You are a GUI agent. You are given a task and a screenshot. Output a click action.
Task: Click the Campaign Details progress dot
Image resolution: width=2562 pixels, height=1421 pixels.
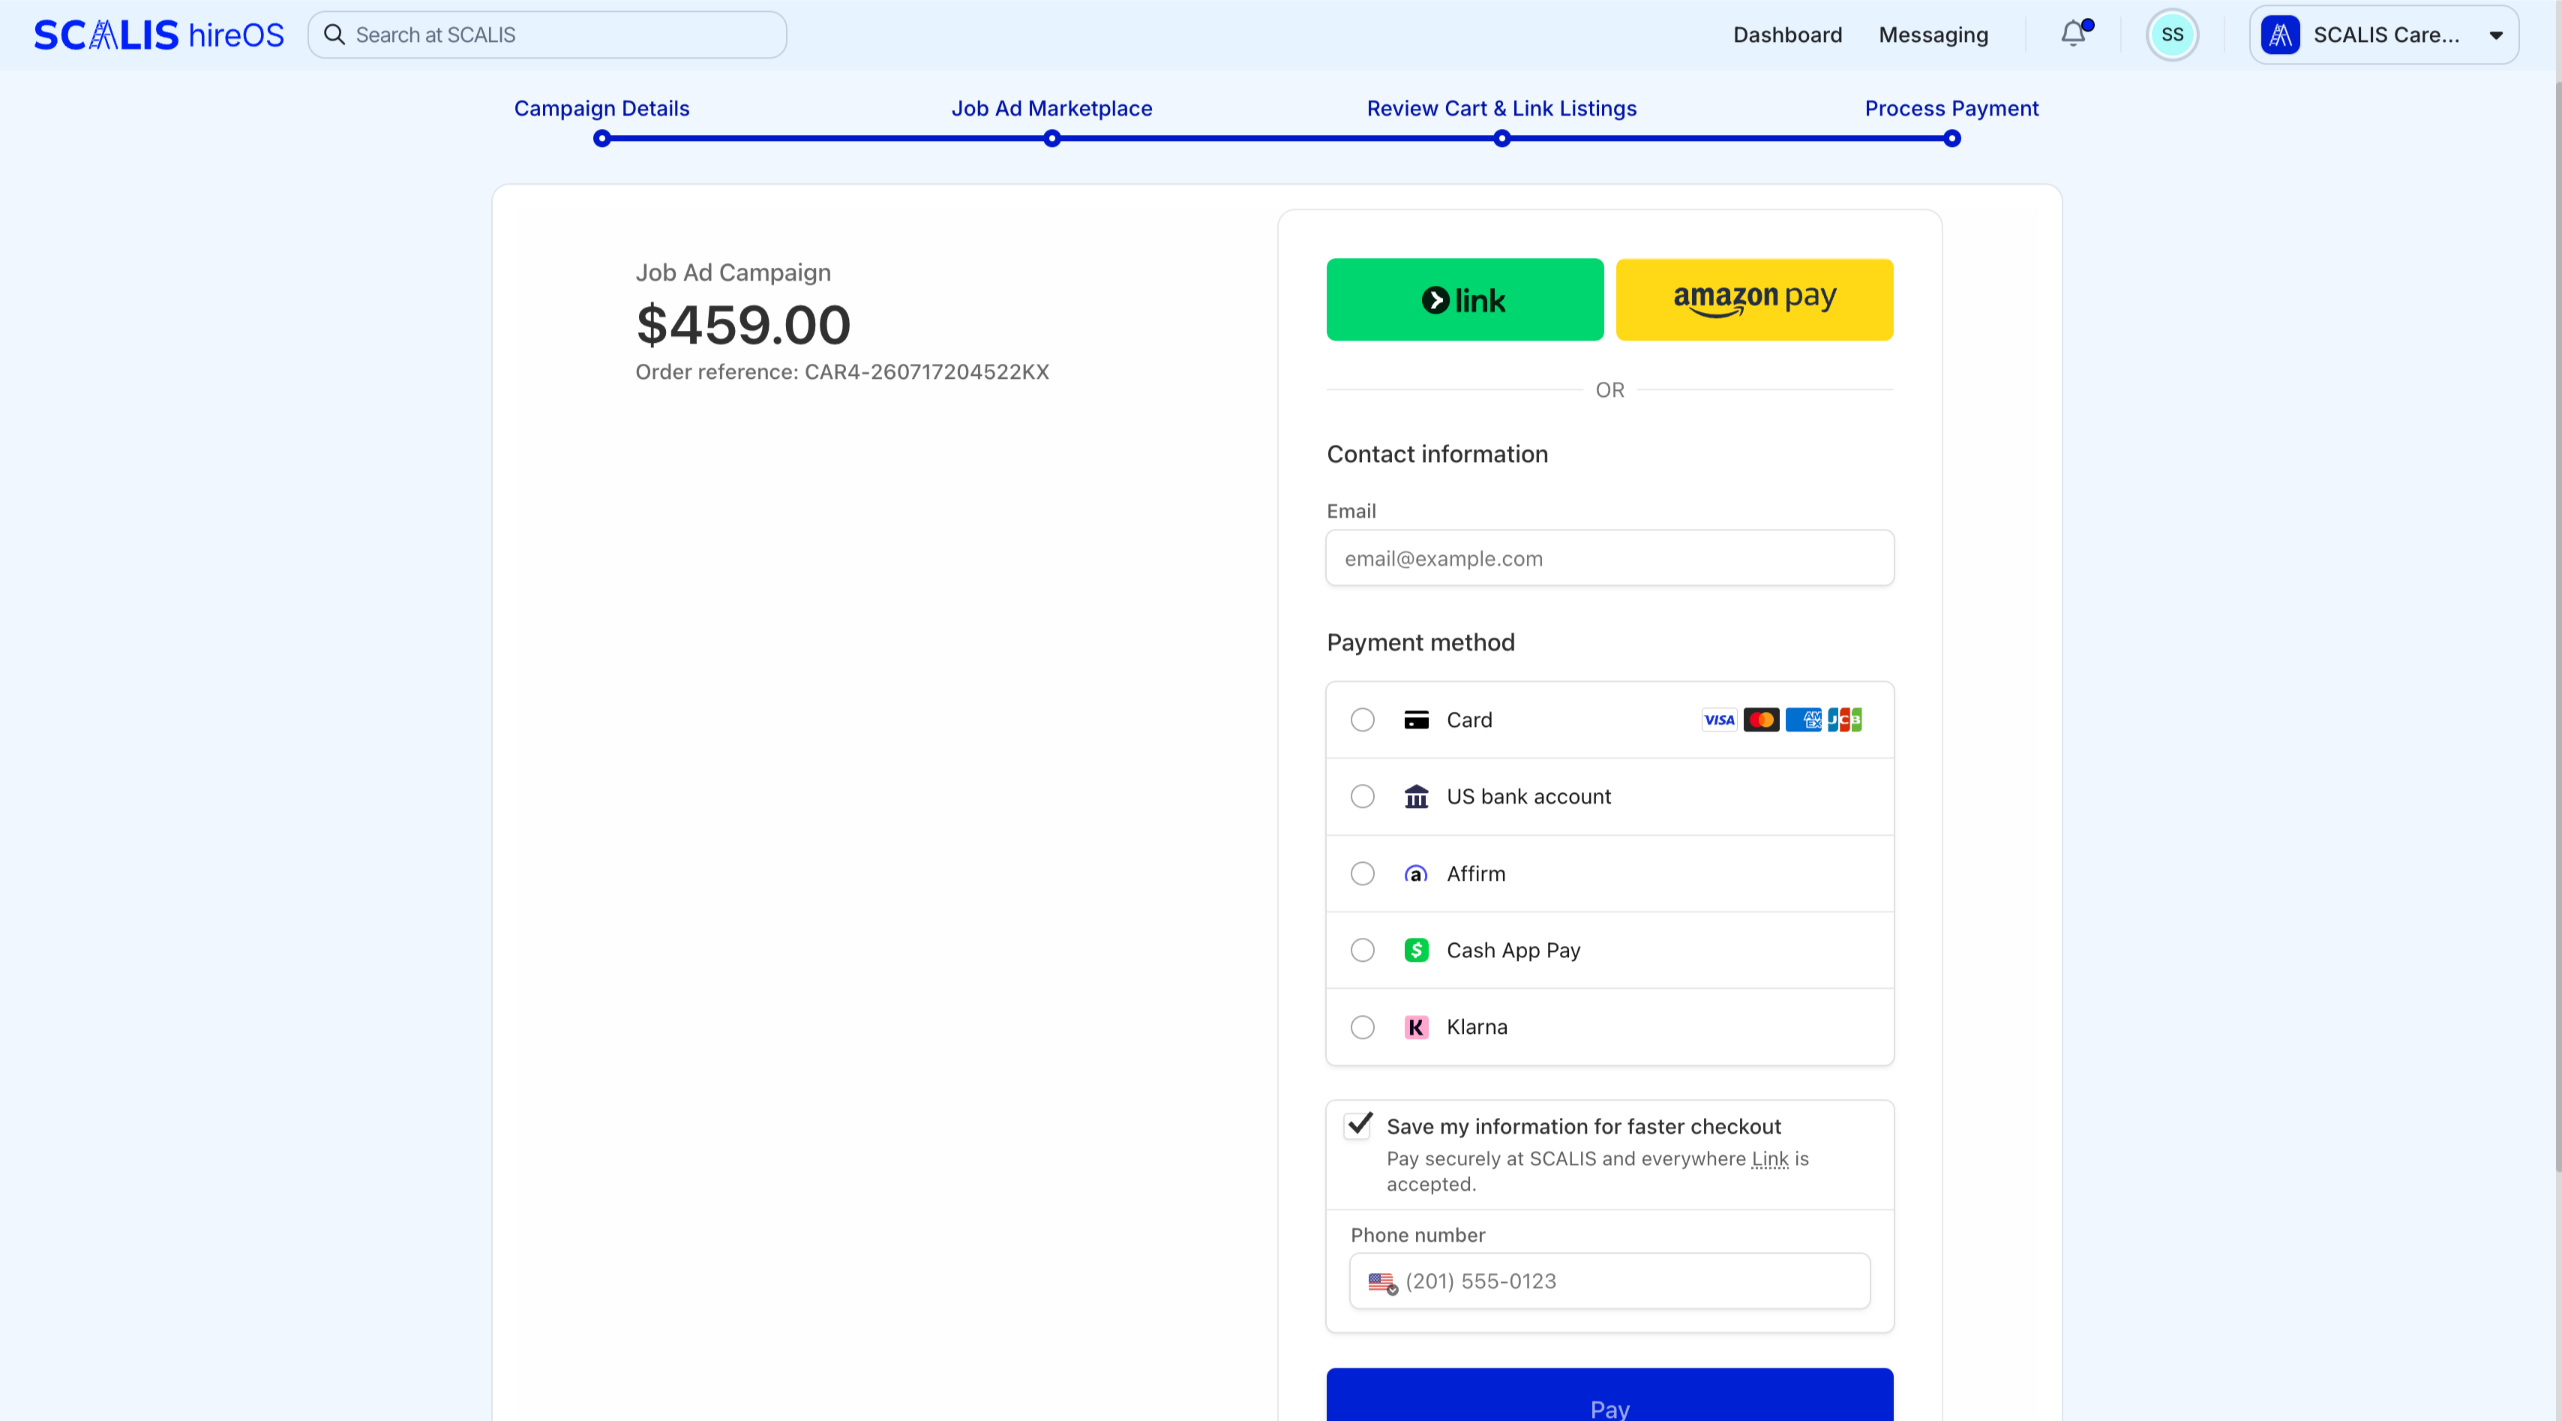[602, 139]
